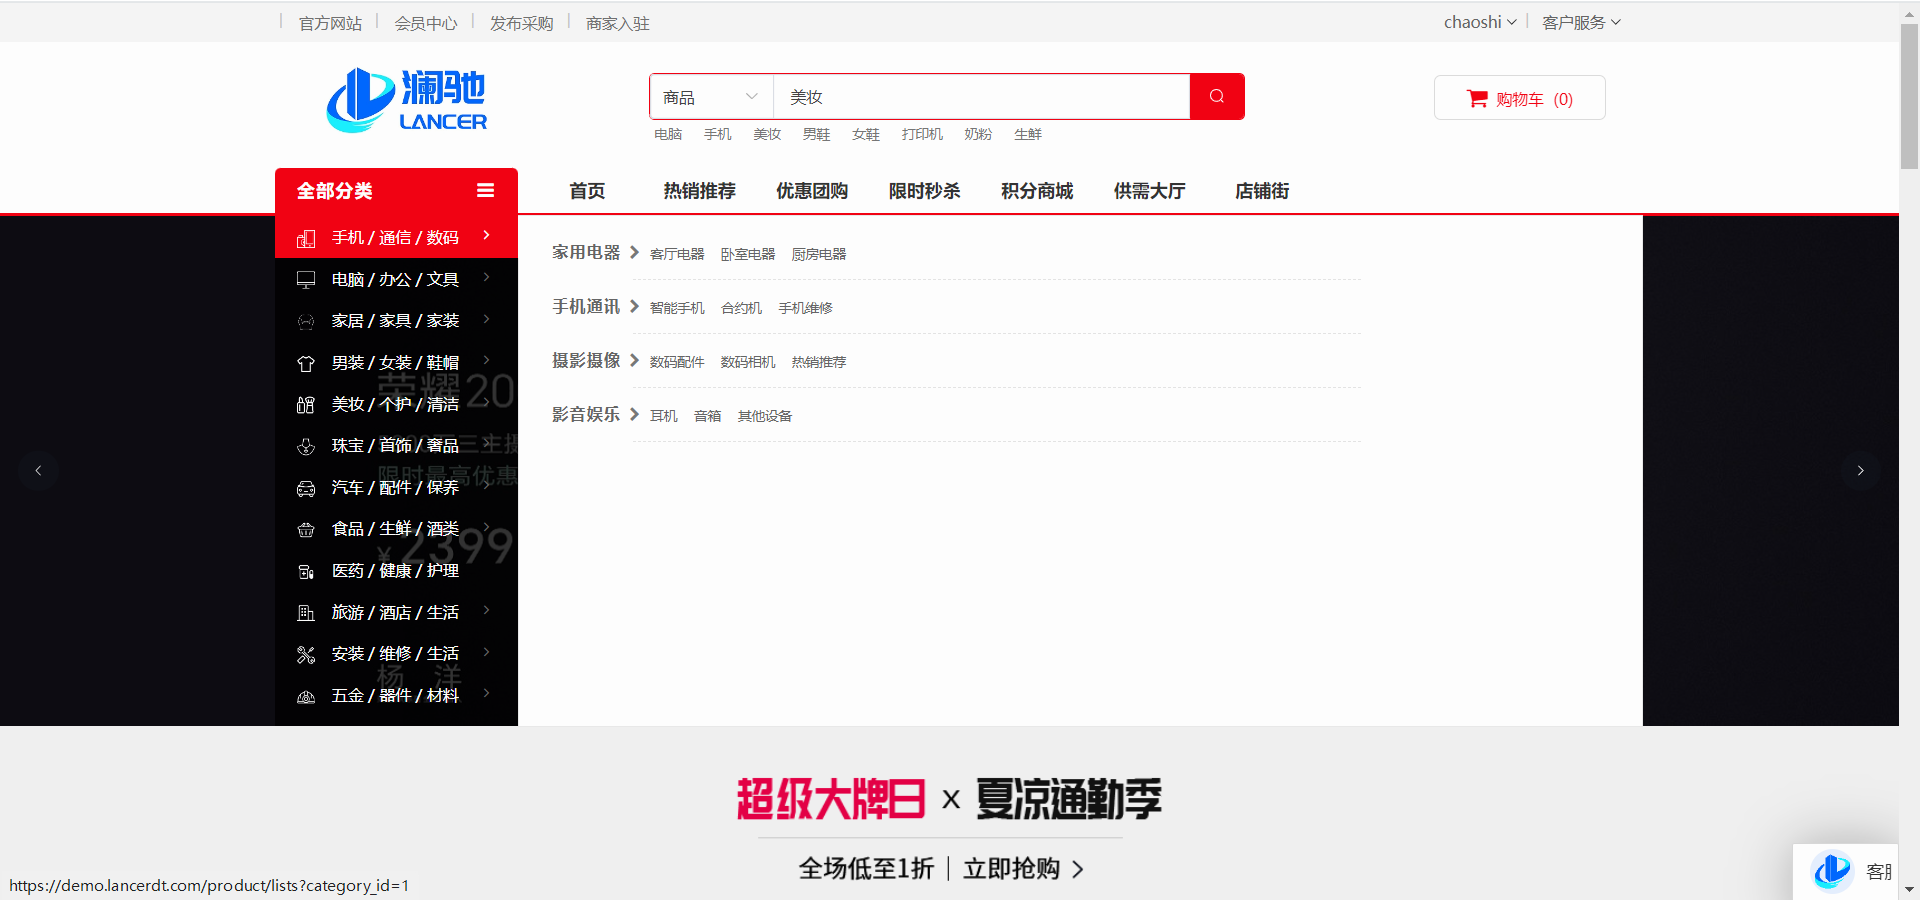Go to previous banner slide

(38, 470)
